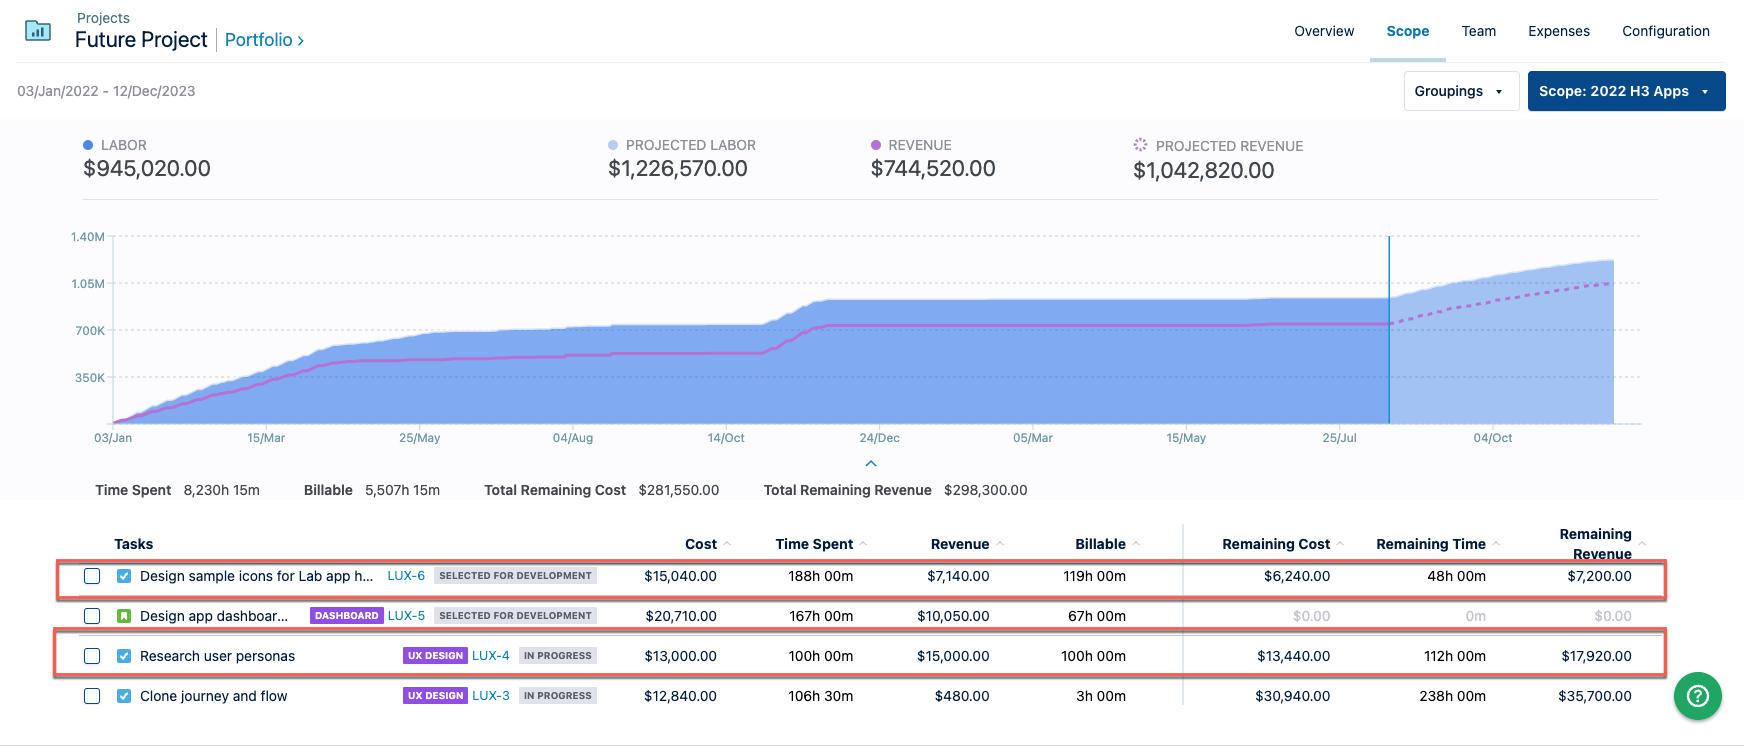Click task icon beside Research user personas
Screen dimensions: 1744x747
[124, 656]
